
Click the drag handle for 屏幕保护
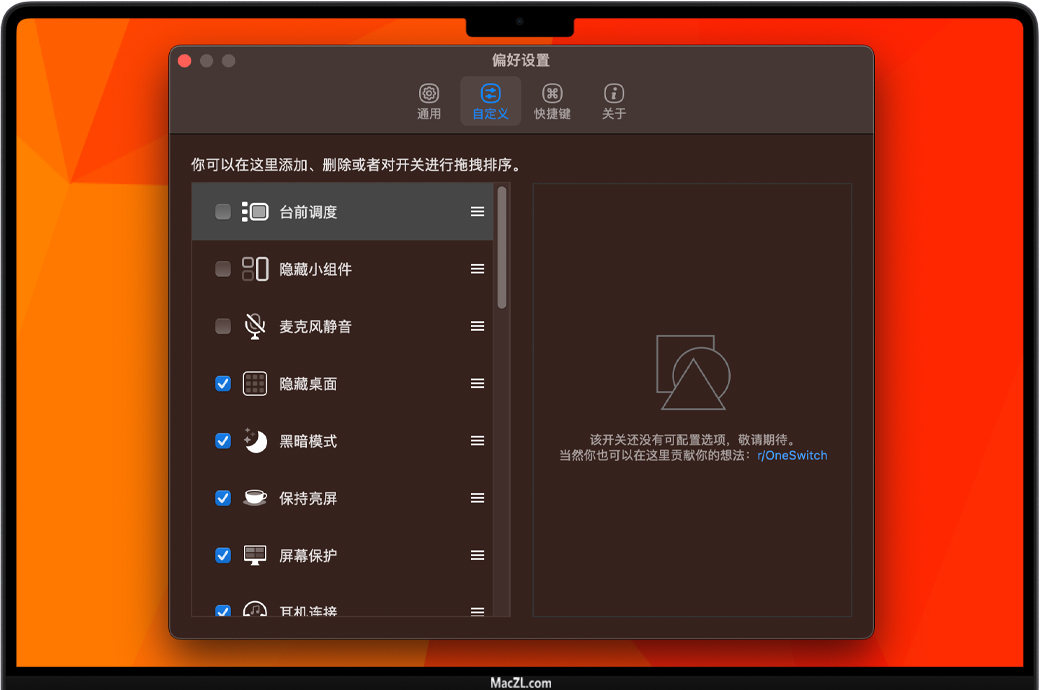(477, 555)
